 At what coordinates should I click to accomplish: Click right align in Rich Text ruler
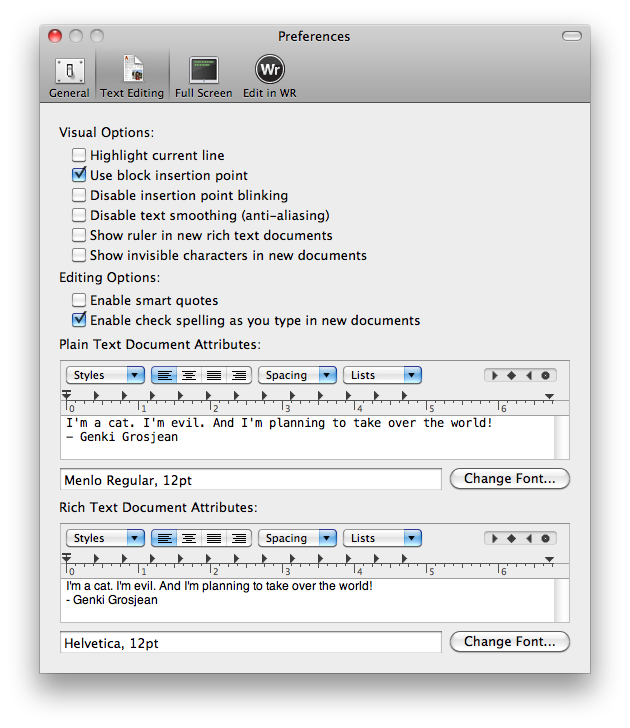click(238, 538)
